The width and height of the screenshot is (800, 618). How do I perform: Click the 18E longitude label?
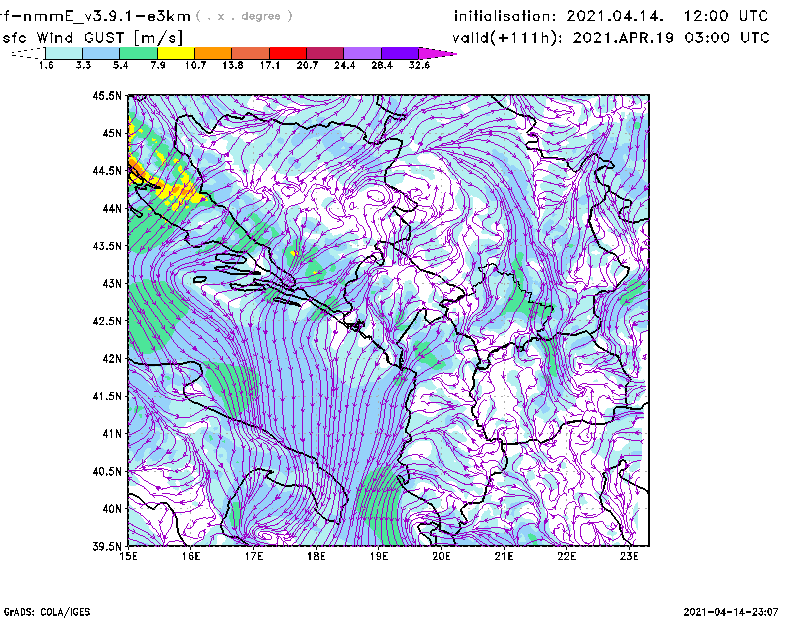coord(316,556)
